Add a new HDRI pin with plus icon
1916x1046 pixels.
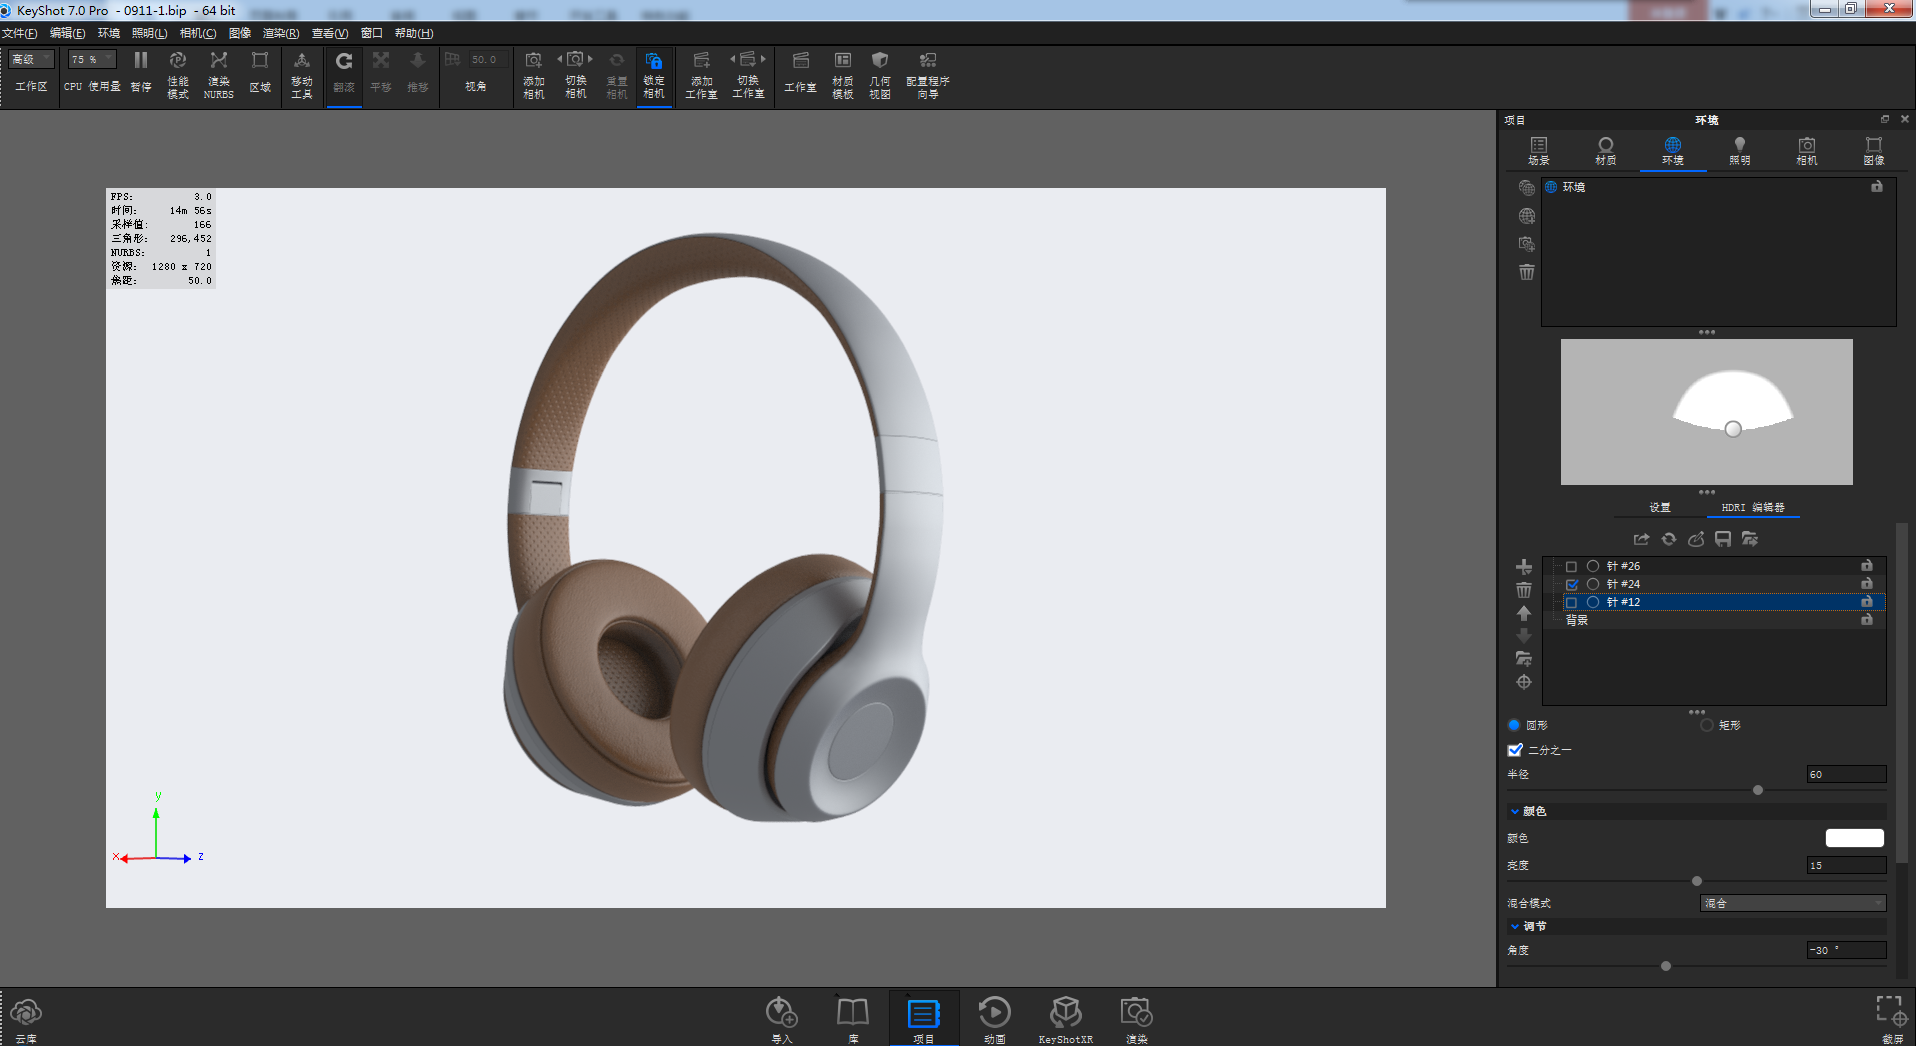tap(1524, 567)
